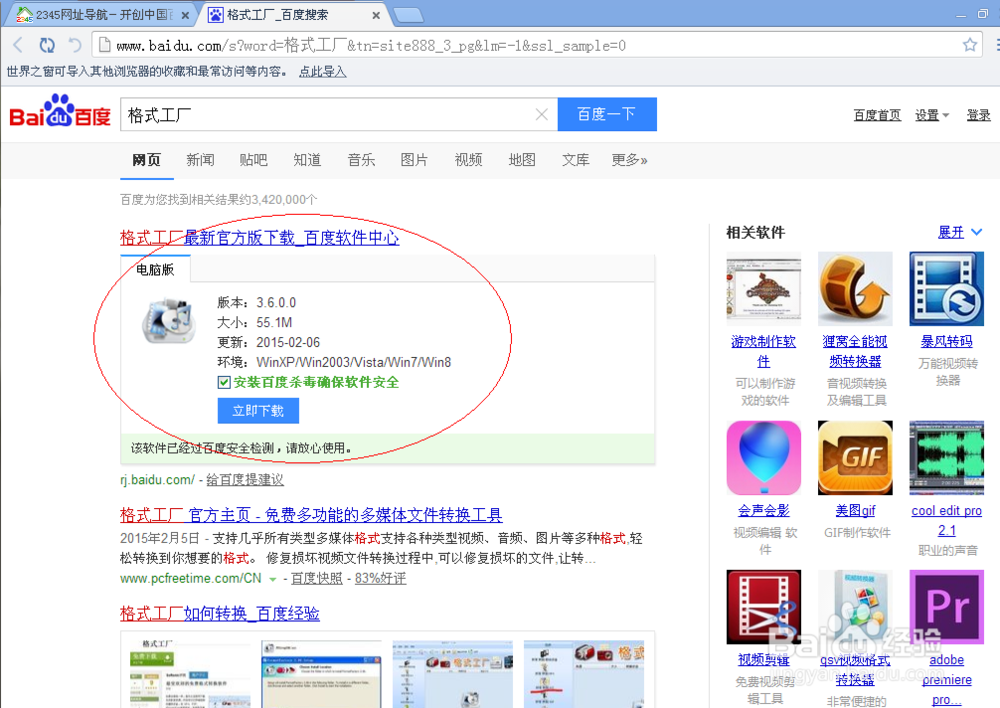Click 点此导入 bookmarks import link
This screenshot has width=1000, height=708.
[x=323, y=71]
